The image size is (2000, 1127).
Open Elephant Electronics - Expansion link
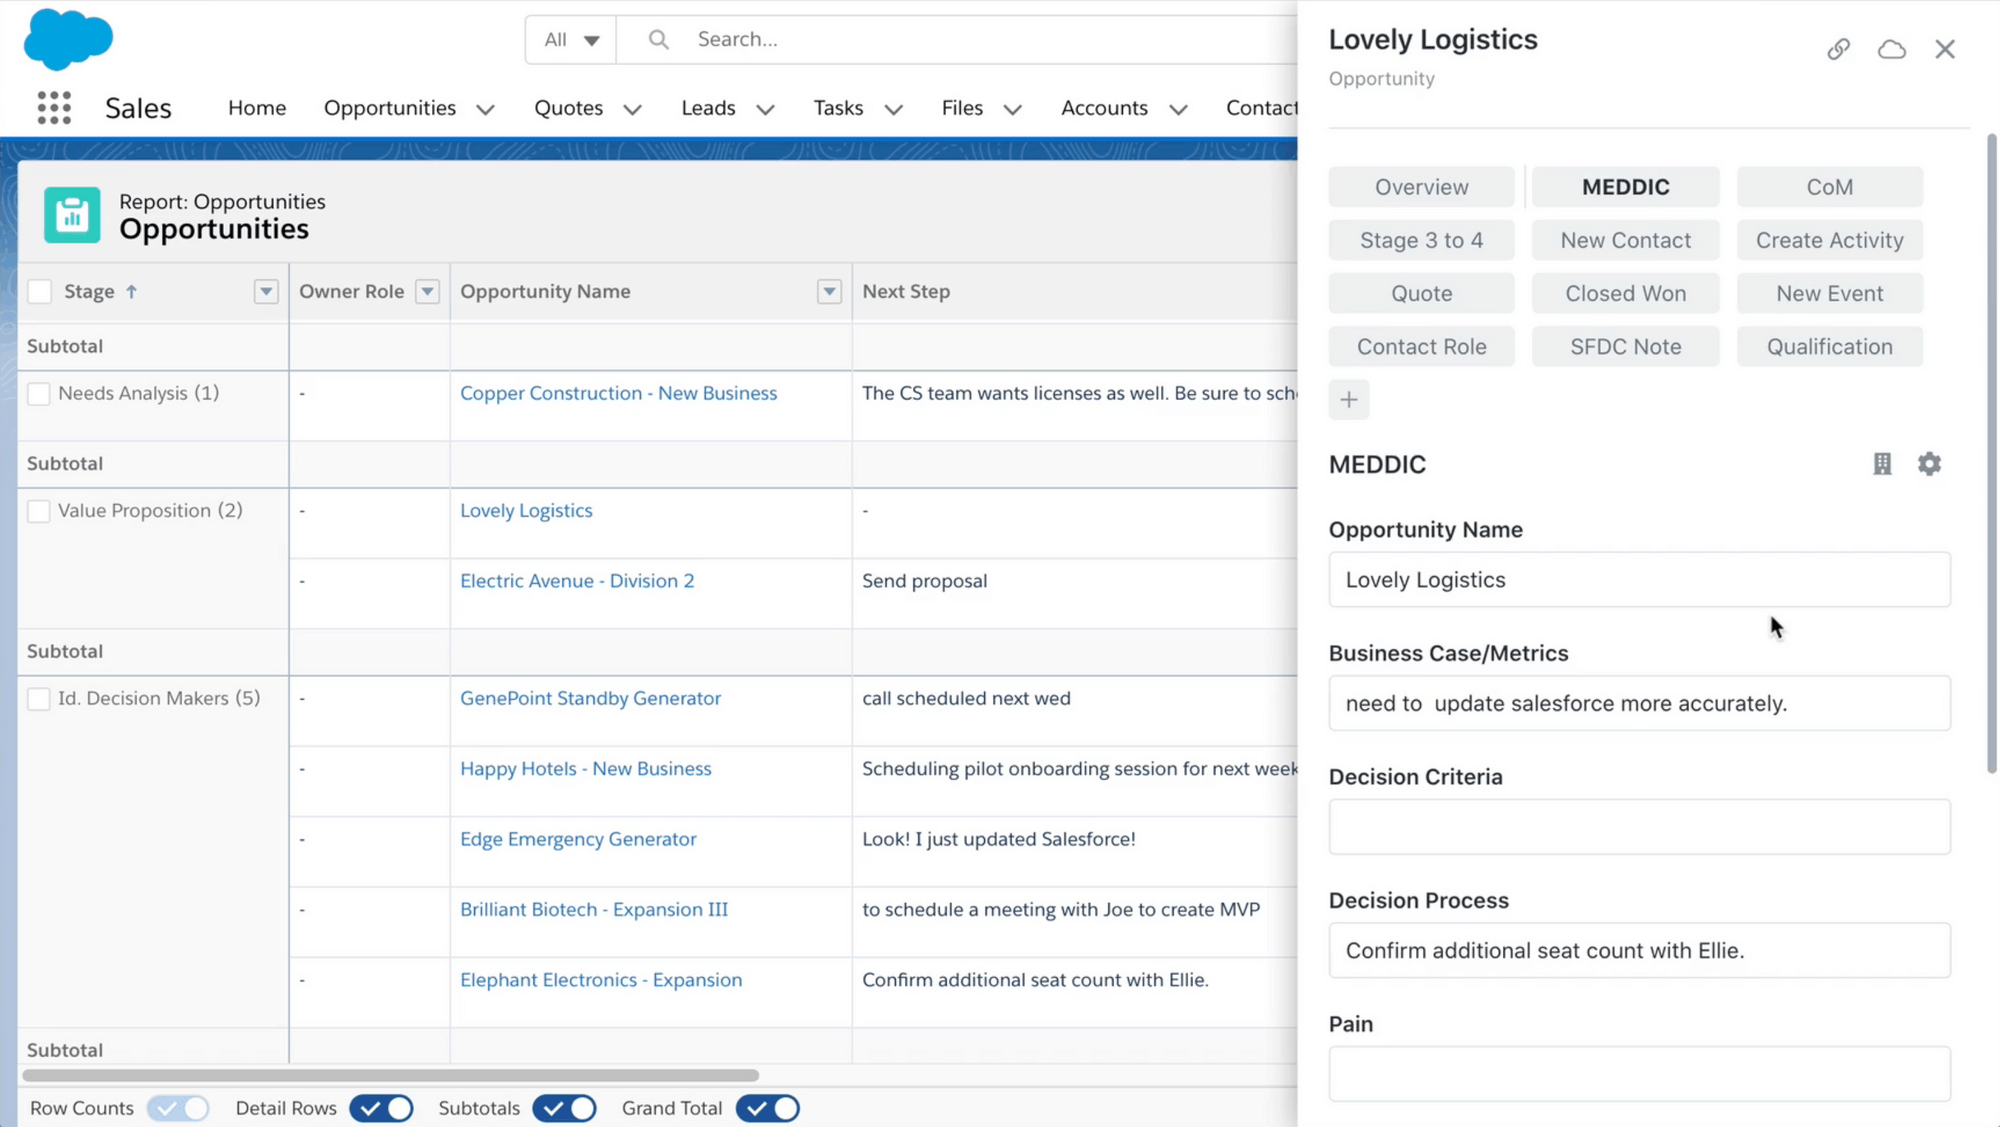coord(601,980)
